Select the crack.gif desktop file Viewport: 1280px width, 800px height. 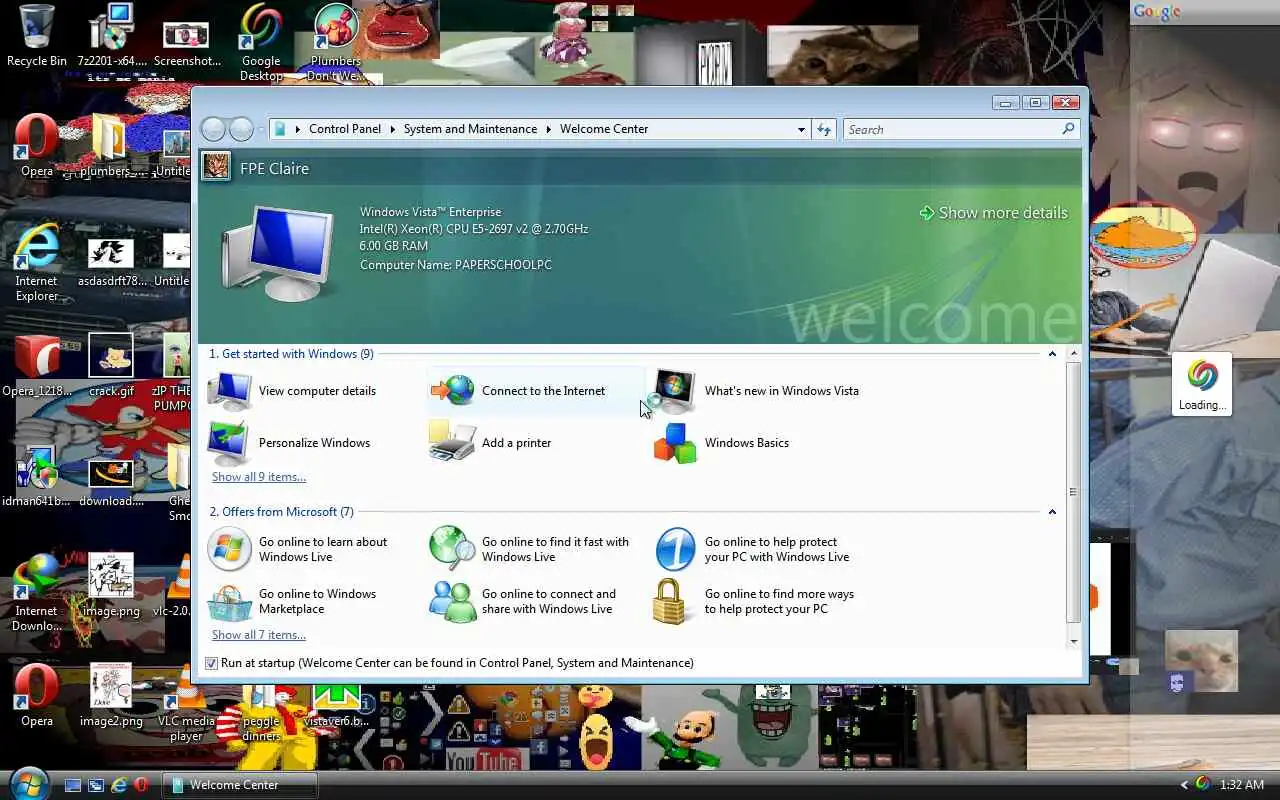(x=111, y=365)
